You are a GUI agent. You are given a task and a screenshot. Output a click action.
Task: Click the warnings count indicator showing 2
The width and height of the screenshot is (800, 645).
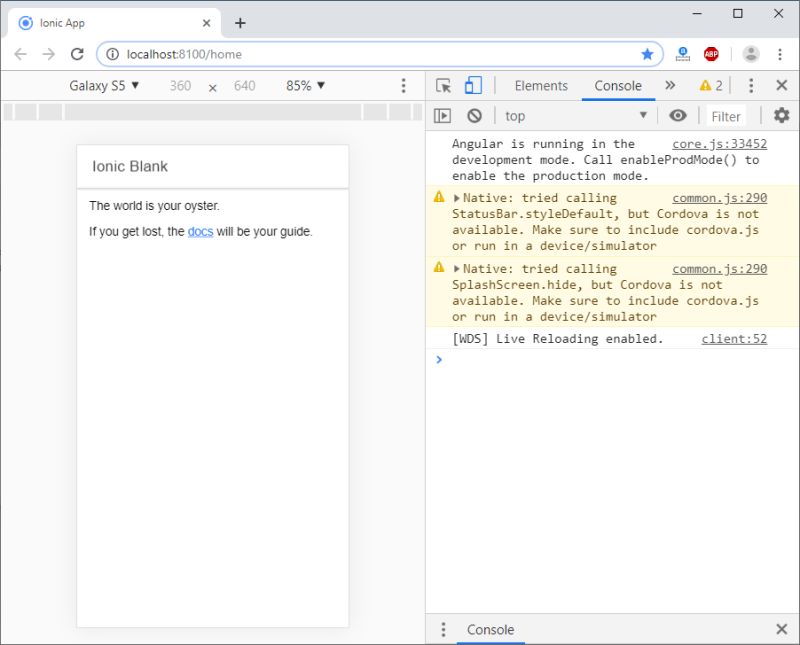click(711, 85)
